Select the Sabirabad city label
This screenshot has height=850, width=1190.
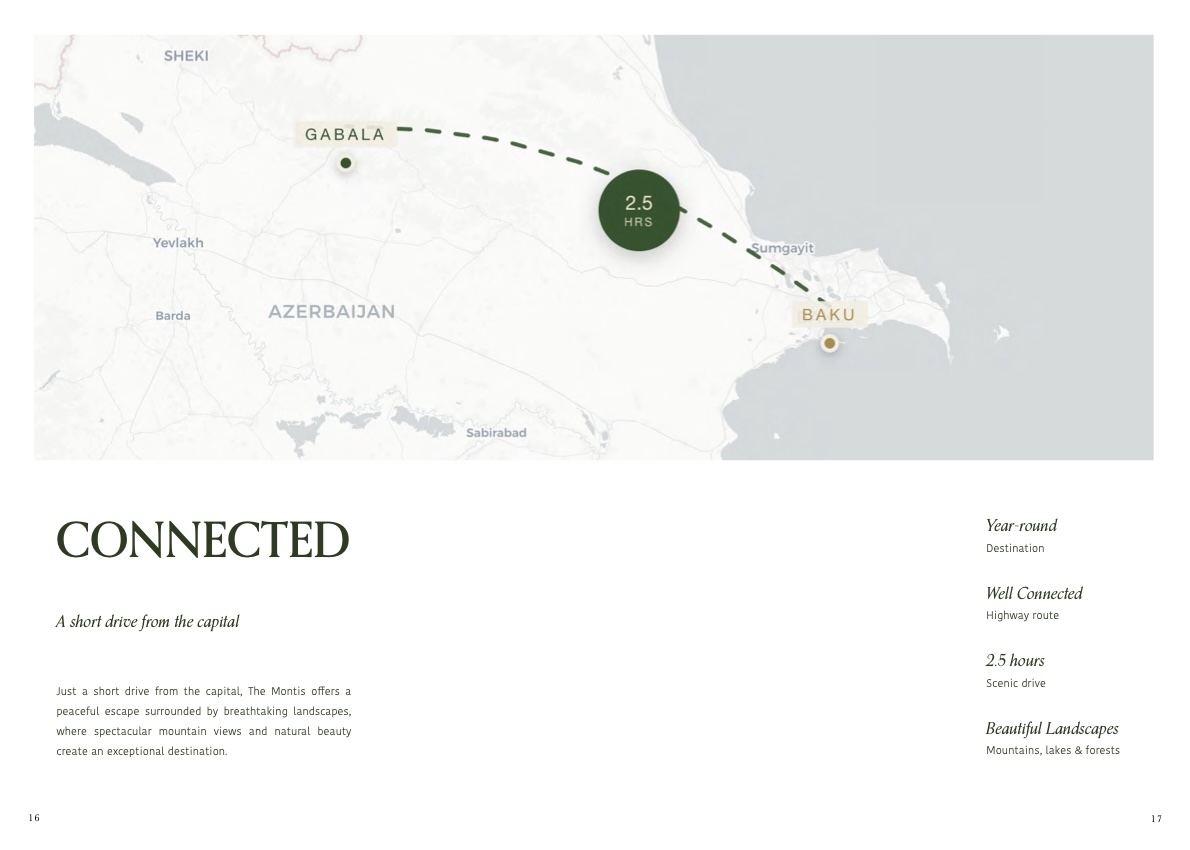click(496, 433)
